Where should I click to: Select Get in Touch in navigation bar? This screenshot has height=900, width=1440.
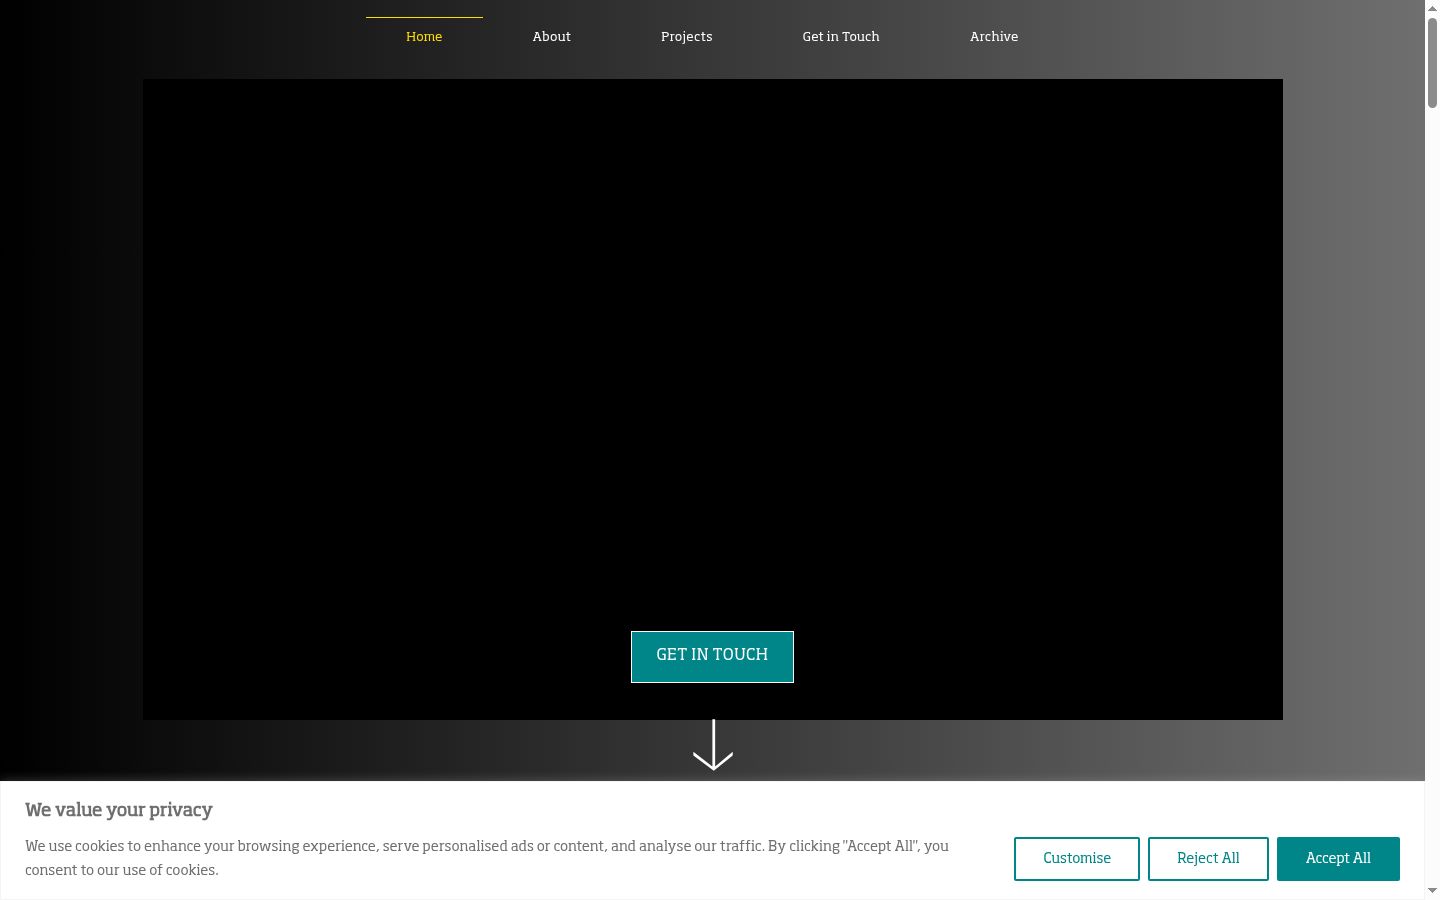841,36
